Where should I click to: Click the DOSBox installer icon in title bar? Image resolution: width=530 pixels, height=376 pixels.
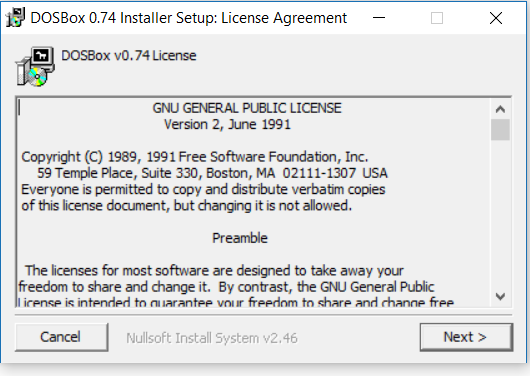tap(15, 17)
